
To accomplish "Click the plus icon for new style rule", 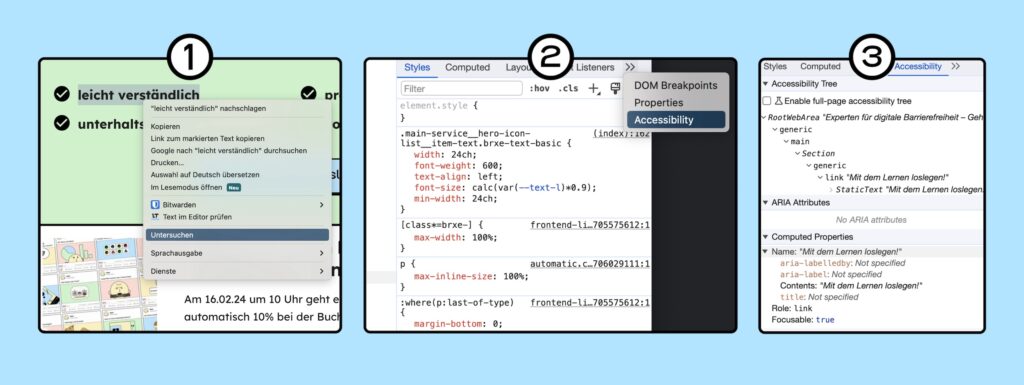I will pyautogui.click(x=593, y=88).
